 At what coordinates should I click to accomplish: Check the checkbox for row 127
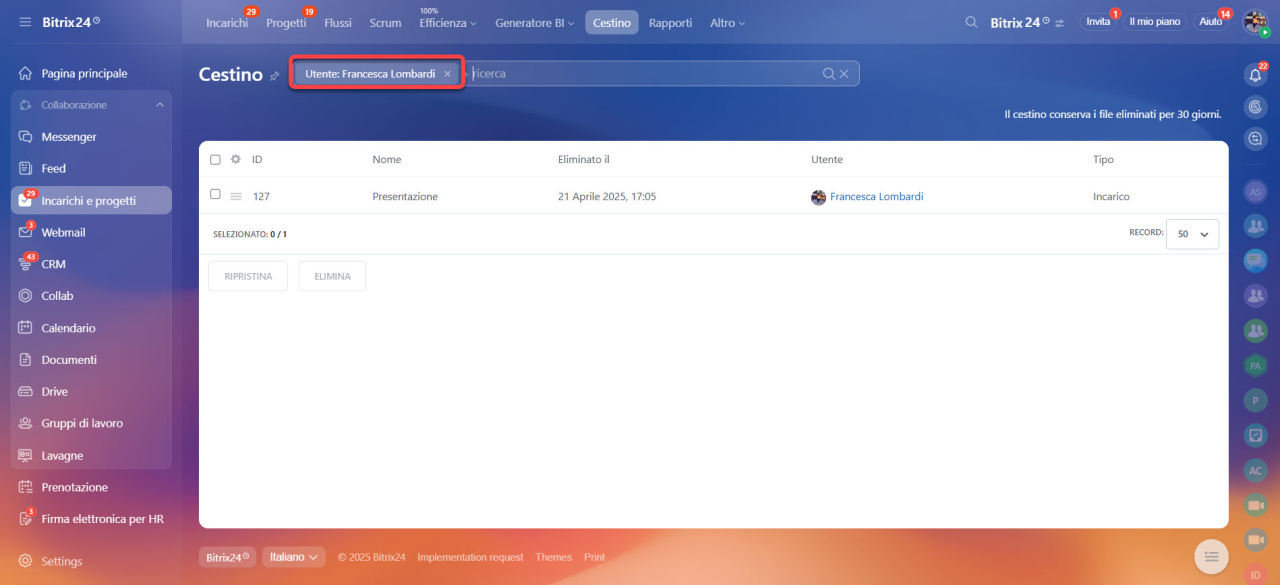pyautogui.click(x=215, y=194)
